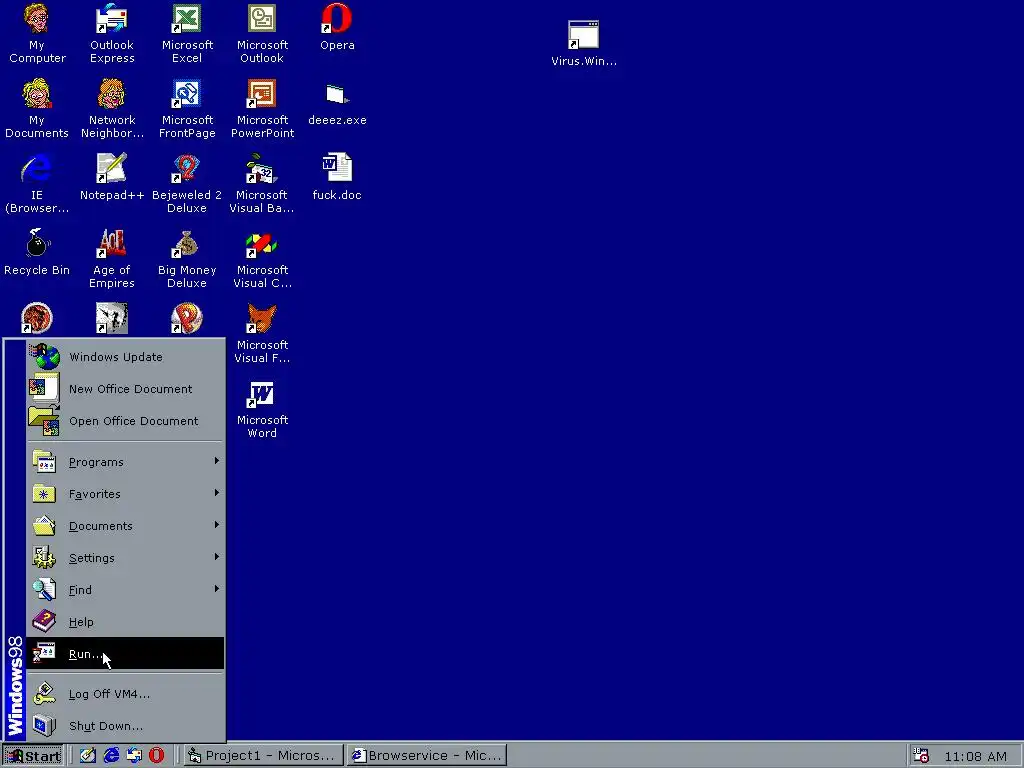Select Open Office Document menu entry
The width and height of the screenshot is (1024, 768).
point(125,421)
